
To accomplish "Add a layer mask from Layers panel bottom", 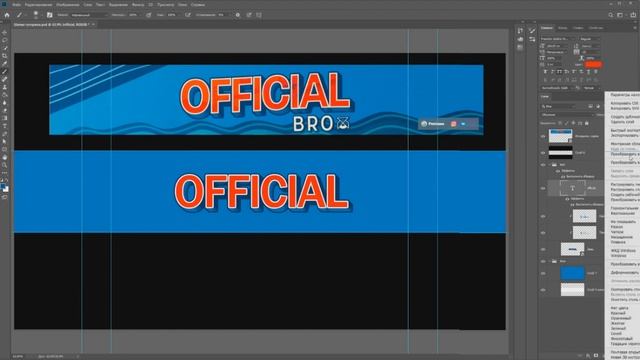I will coord(596,356).
